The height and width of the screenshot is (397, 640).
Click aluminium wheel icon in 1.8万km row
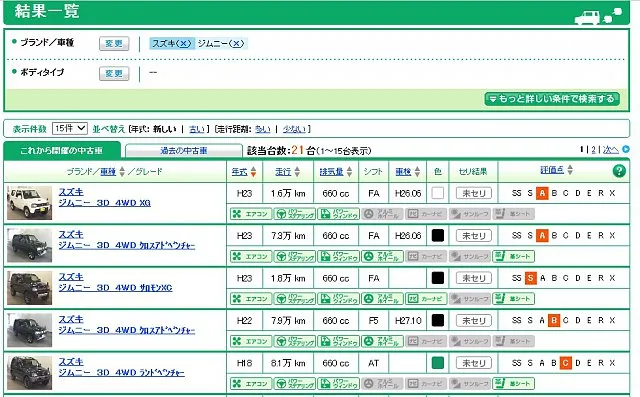tap(382, 299)
